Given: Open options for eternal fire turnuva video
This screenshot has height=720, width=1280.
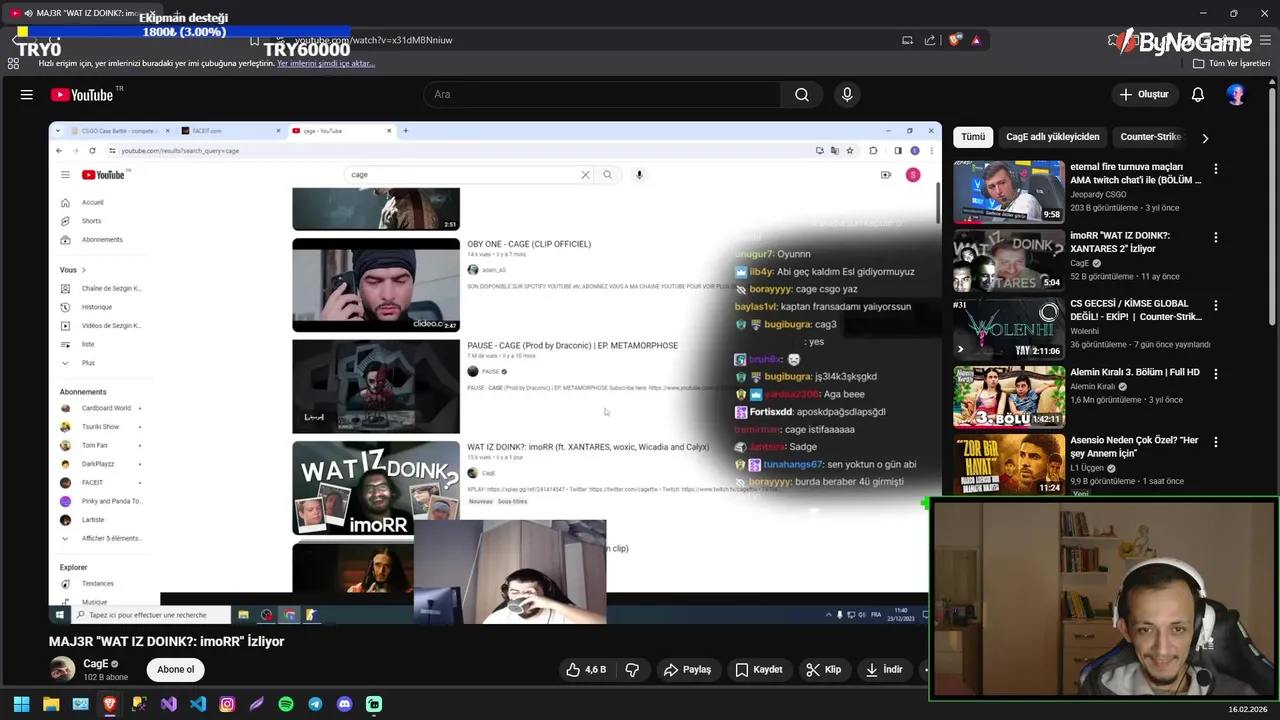Looking at the screenshot, I should coord(1216,170).
